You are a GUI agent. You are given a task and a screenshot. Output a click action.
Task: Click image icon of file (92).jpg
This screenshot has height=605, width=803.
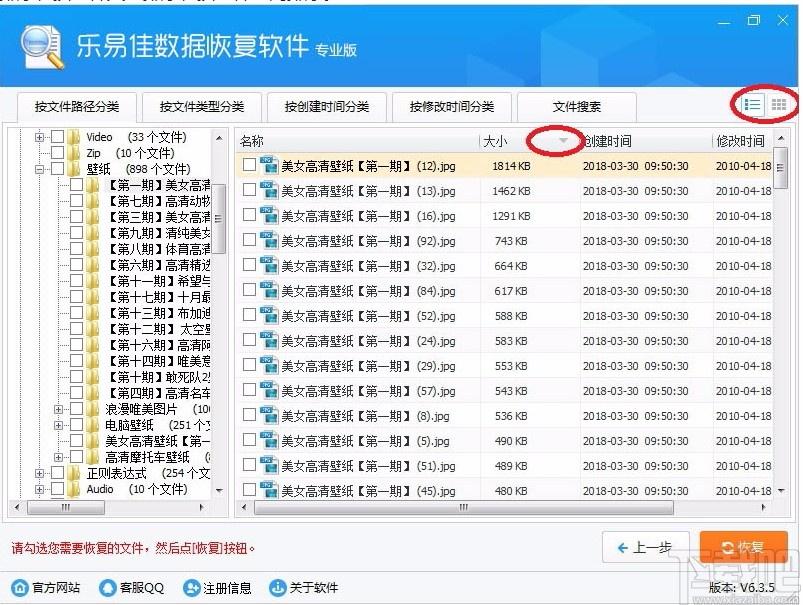point(268,241)
